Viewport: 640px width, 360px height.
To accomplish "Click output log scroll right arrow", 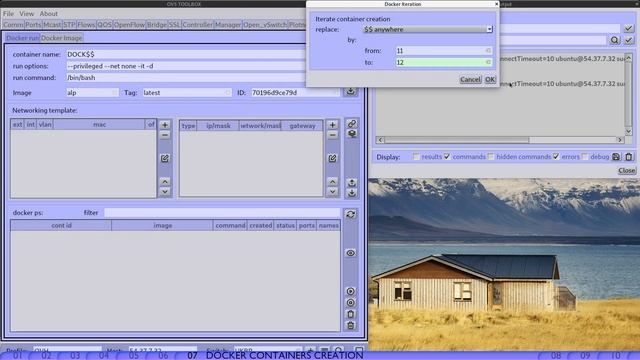I will tap(620, 140).
